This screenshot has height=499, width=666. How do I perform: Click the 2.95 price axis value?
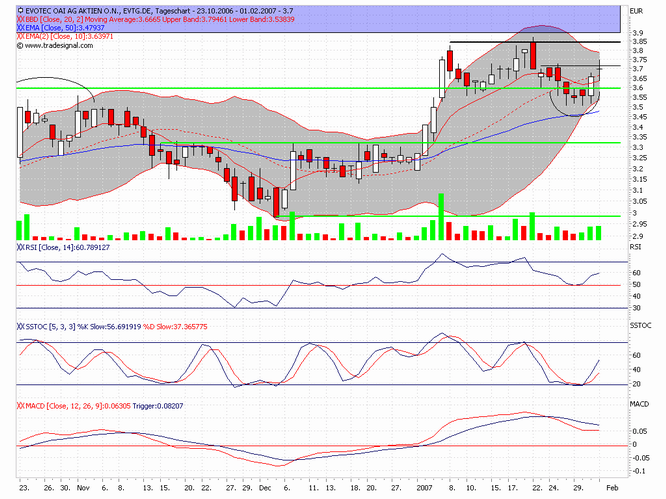pyautogui.click(x=639, y=224)
